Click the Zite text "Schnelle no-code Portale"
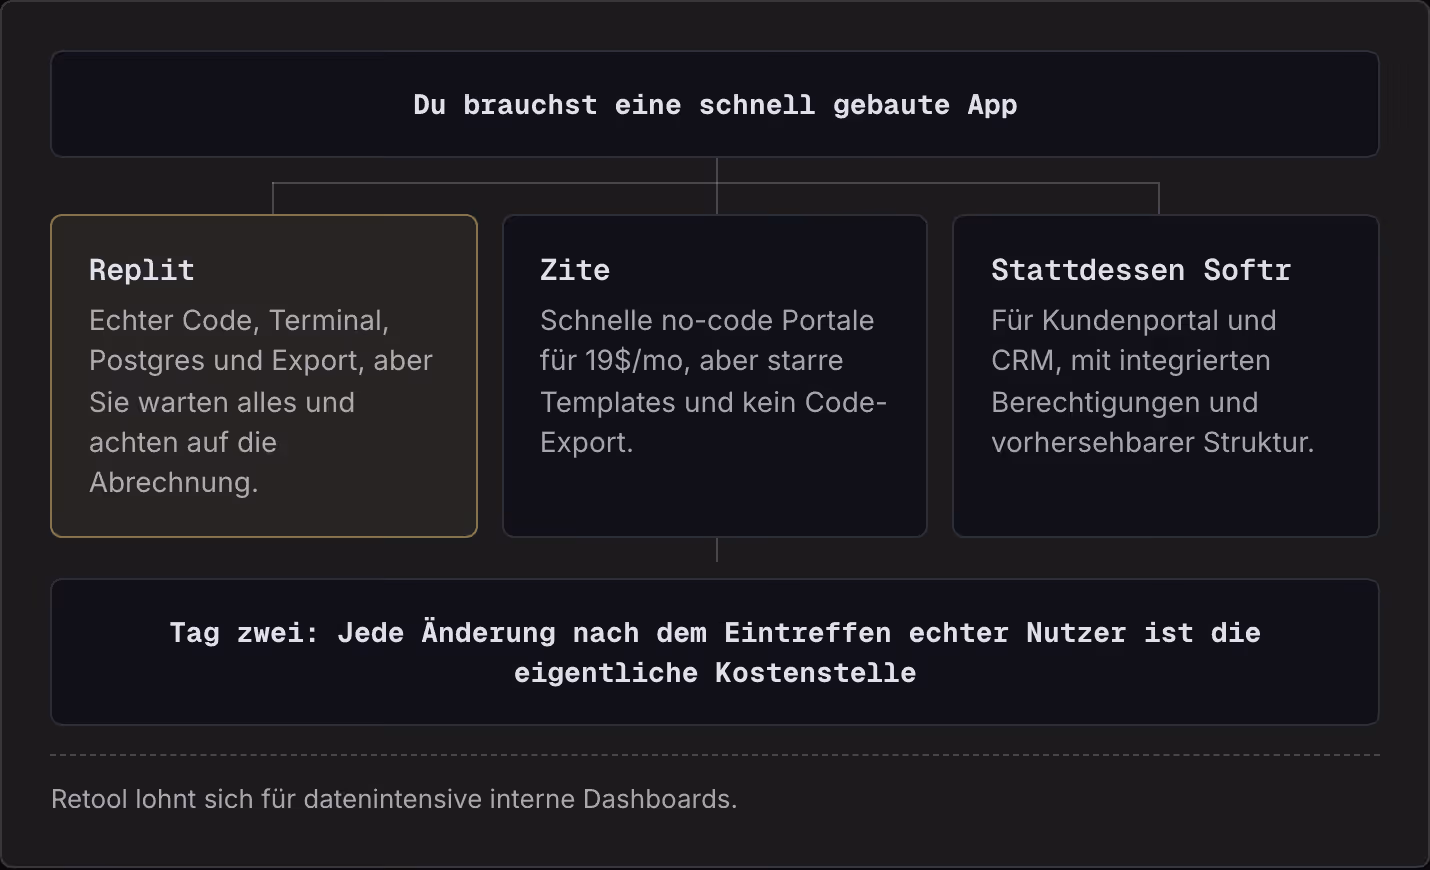This screenshot has height=870, width=1430. pyautogui.click(x=707, y=320)
